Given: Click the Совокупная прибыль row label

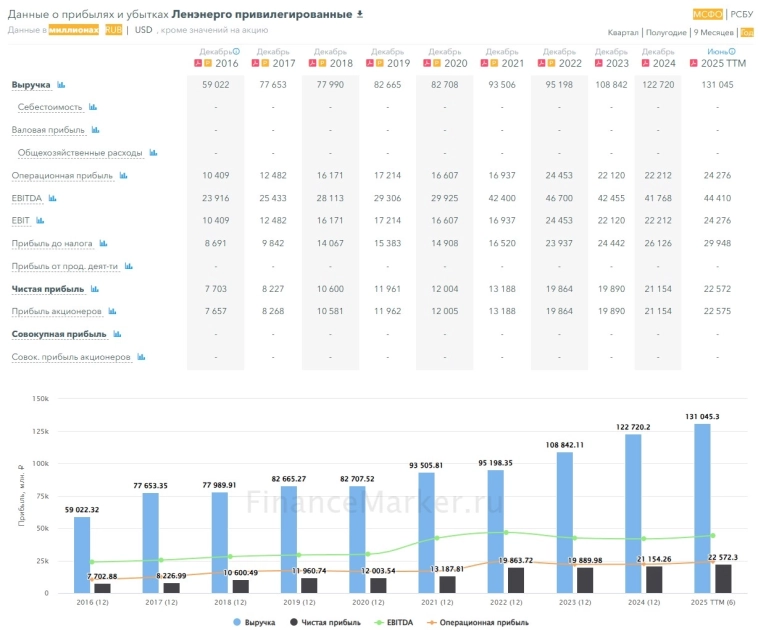Looking at the screenshot, I should 58,334.
